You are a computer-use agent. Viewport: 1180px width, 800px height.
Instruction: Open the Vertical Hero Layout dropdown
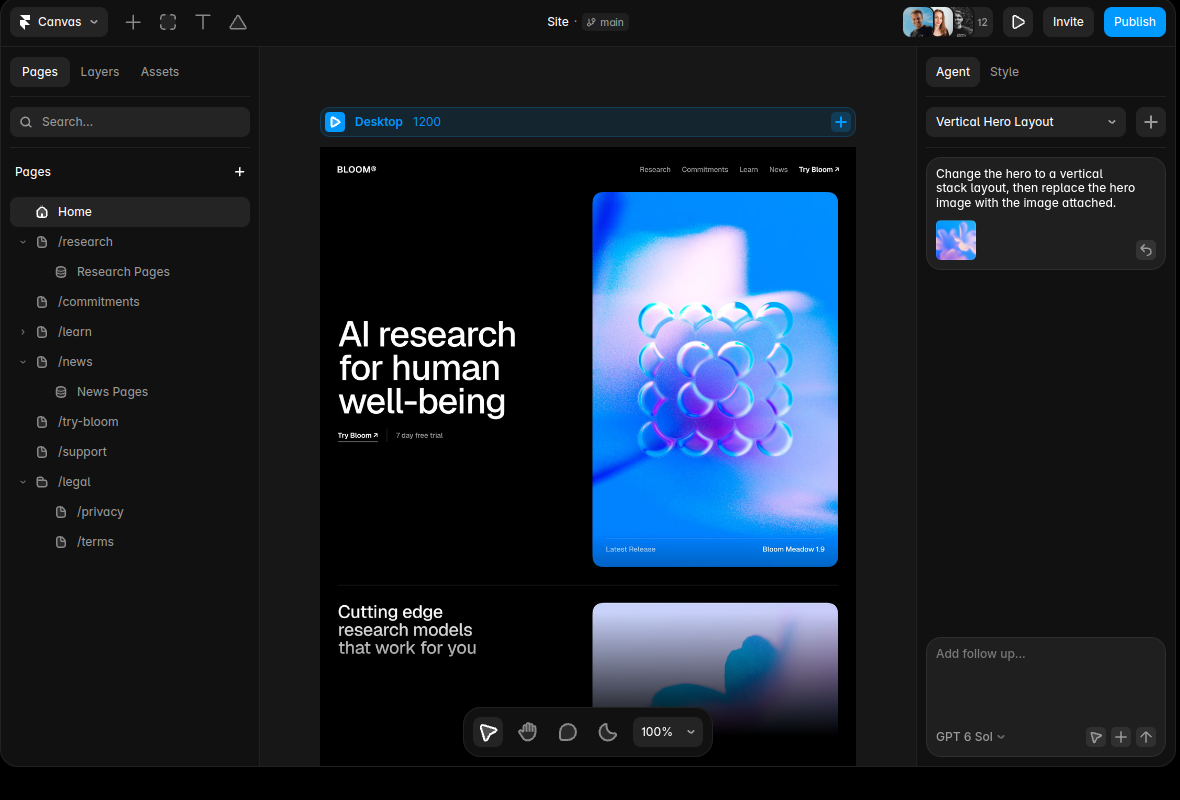click(x=1026, y=122)
